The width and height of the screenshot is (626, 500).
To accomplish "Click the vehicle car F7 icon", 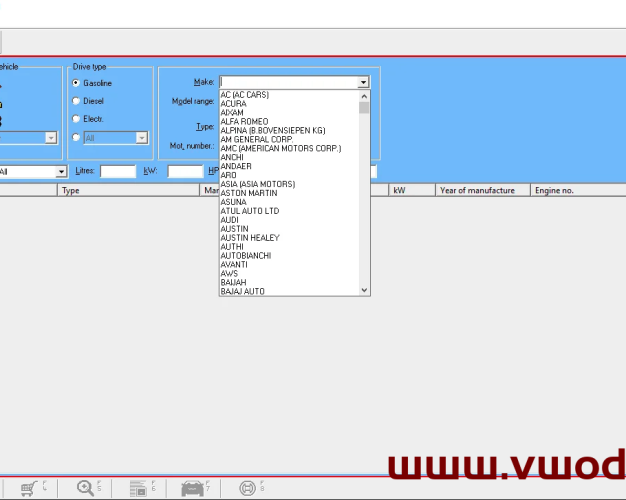I will pos(192,488).
